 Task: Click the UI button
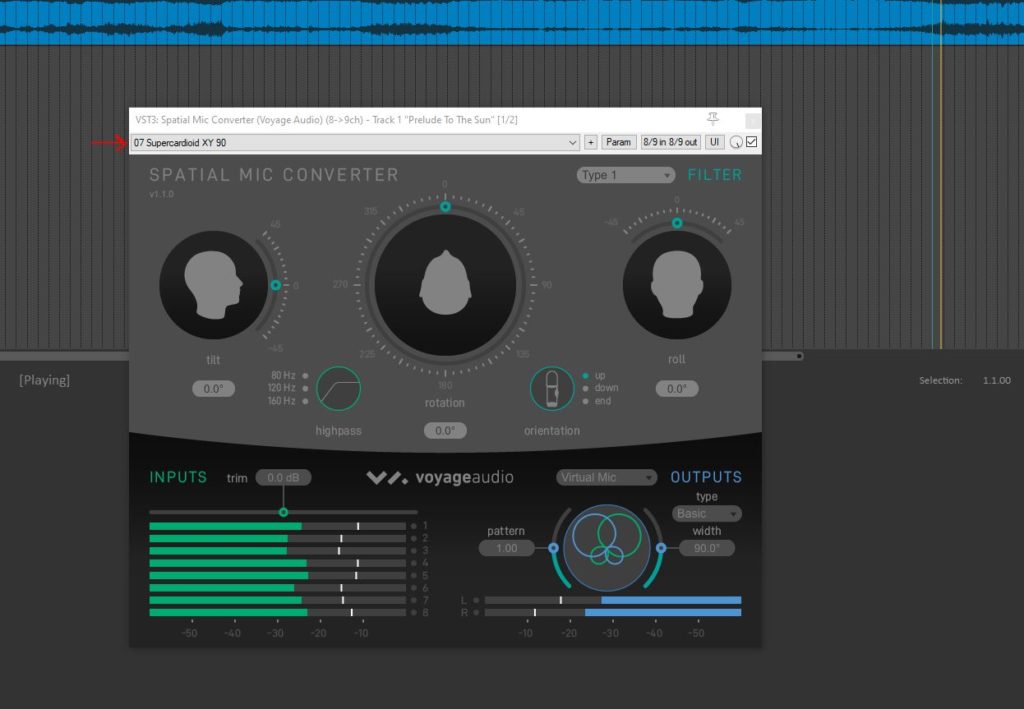[x=714, y=142]
